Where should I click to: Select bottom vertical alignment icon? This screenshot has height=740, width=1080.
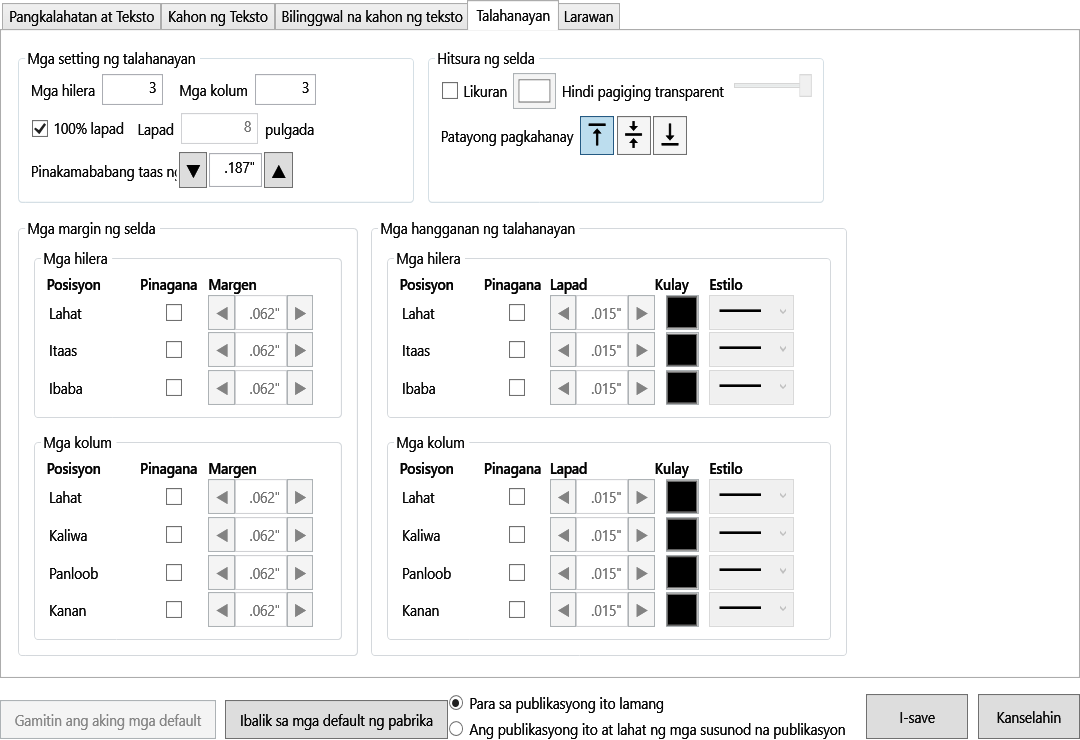[x=669, y=136]
